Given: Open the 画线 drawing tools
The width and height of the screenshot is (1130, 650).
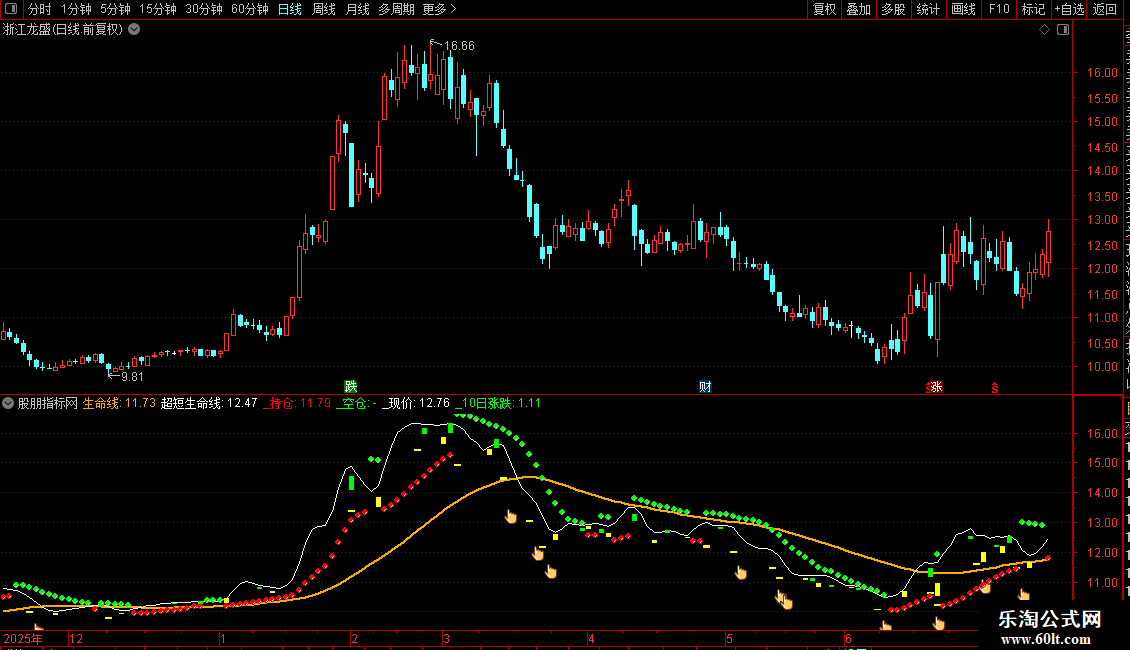Looking at the screenshot, I should point(964,9).
